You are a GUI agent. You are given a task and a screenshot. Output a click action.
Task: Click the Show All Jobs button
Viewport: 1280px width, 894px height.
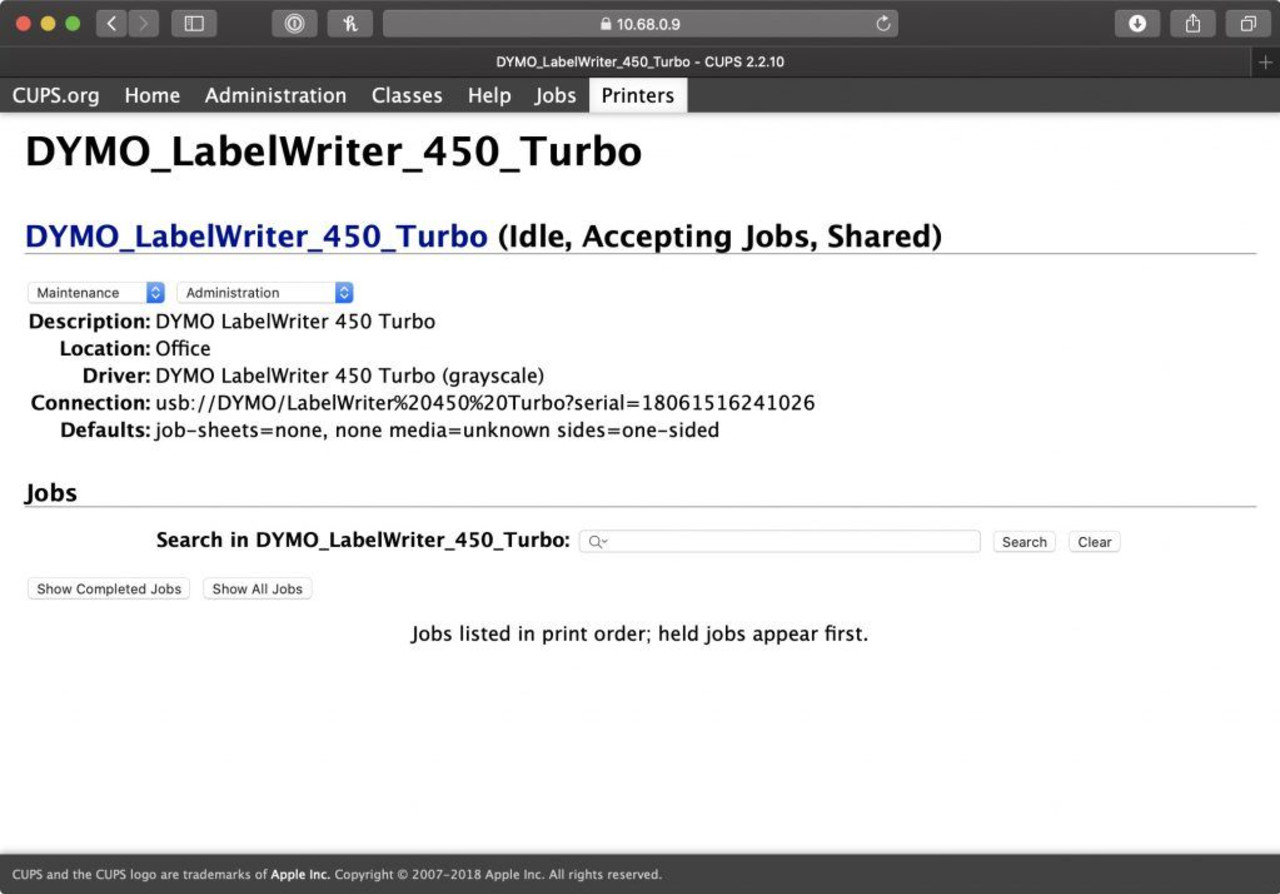tap(257, 589)
